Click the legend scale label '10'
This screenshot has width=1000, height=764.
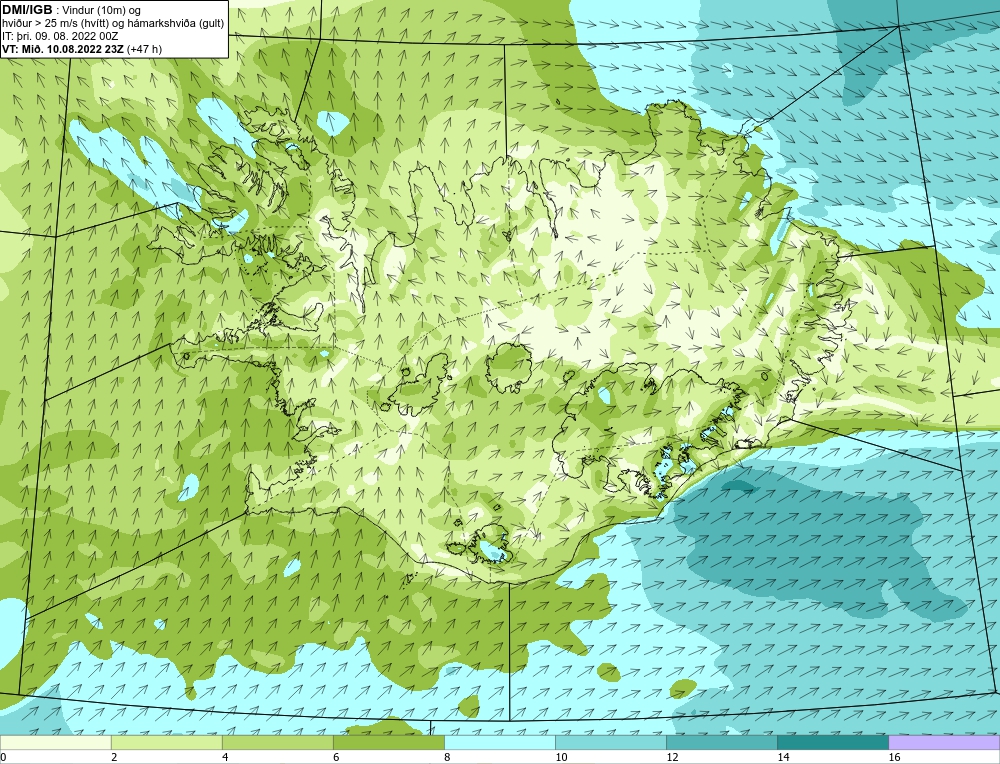point(561,757)
